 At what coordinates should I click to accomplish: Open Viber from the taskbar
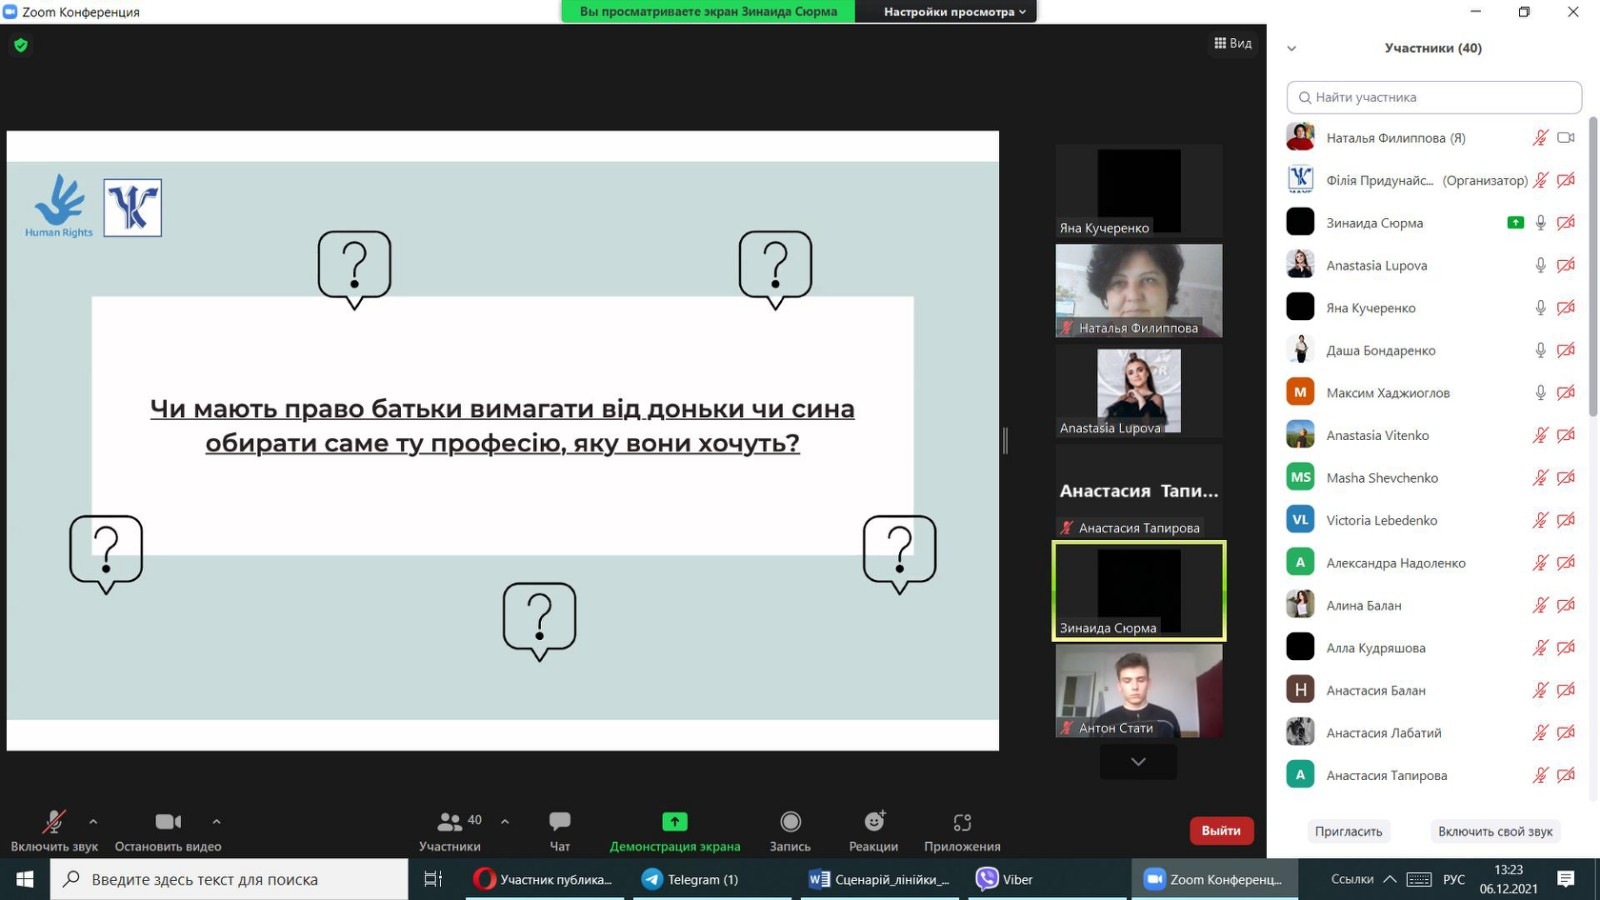coord(1005,879)
